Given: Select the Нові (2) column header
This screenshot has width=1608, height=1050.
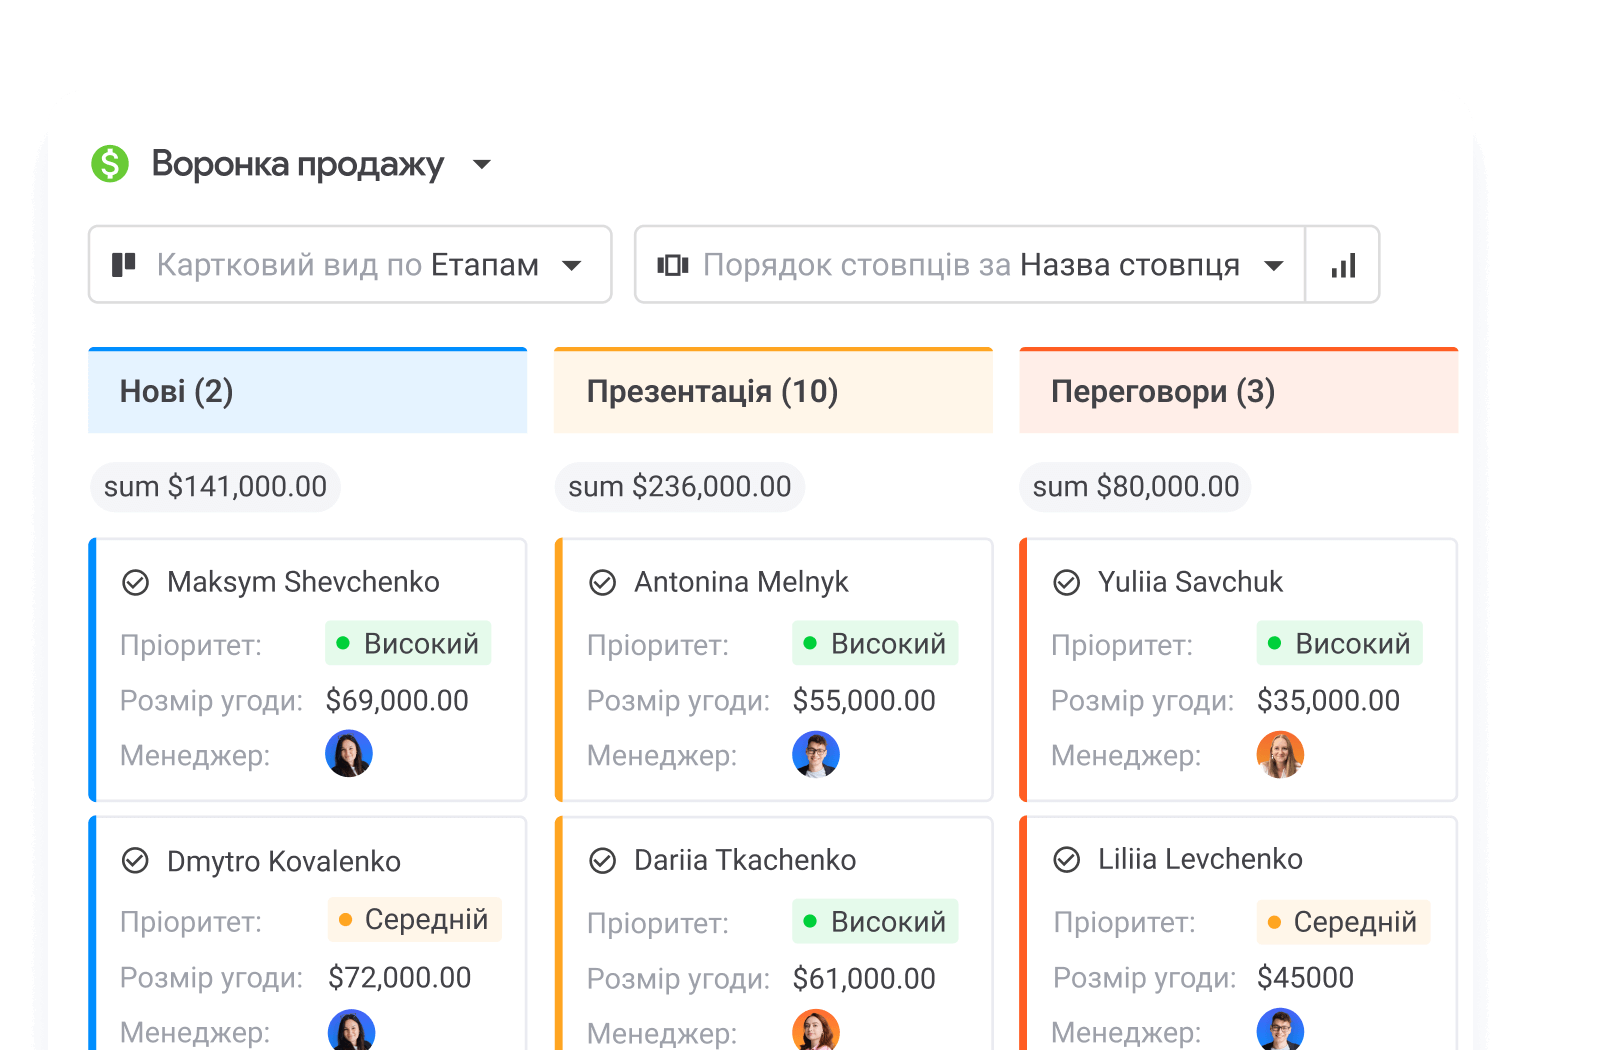Looking at the screenshot, I should point(307,391).
